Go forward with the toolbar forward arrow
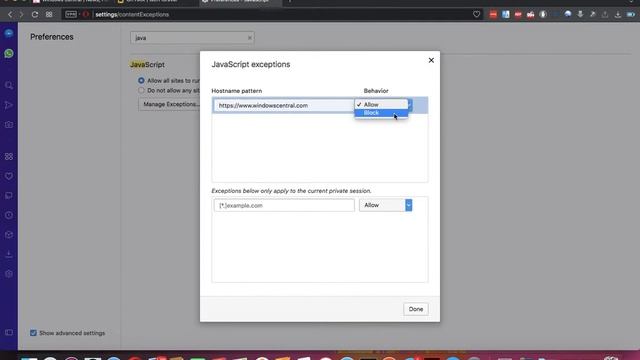640x360 pixels. click(21, 14)
